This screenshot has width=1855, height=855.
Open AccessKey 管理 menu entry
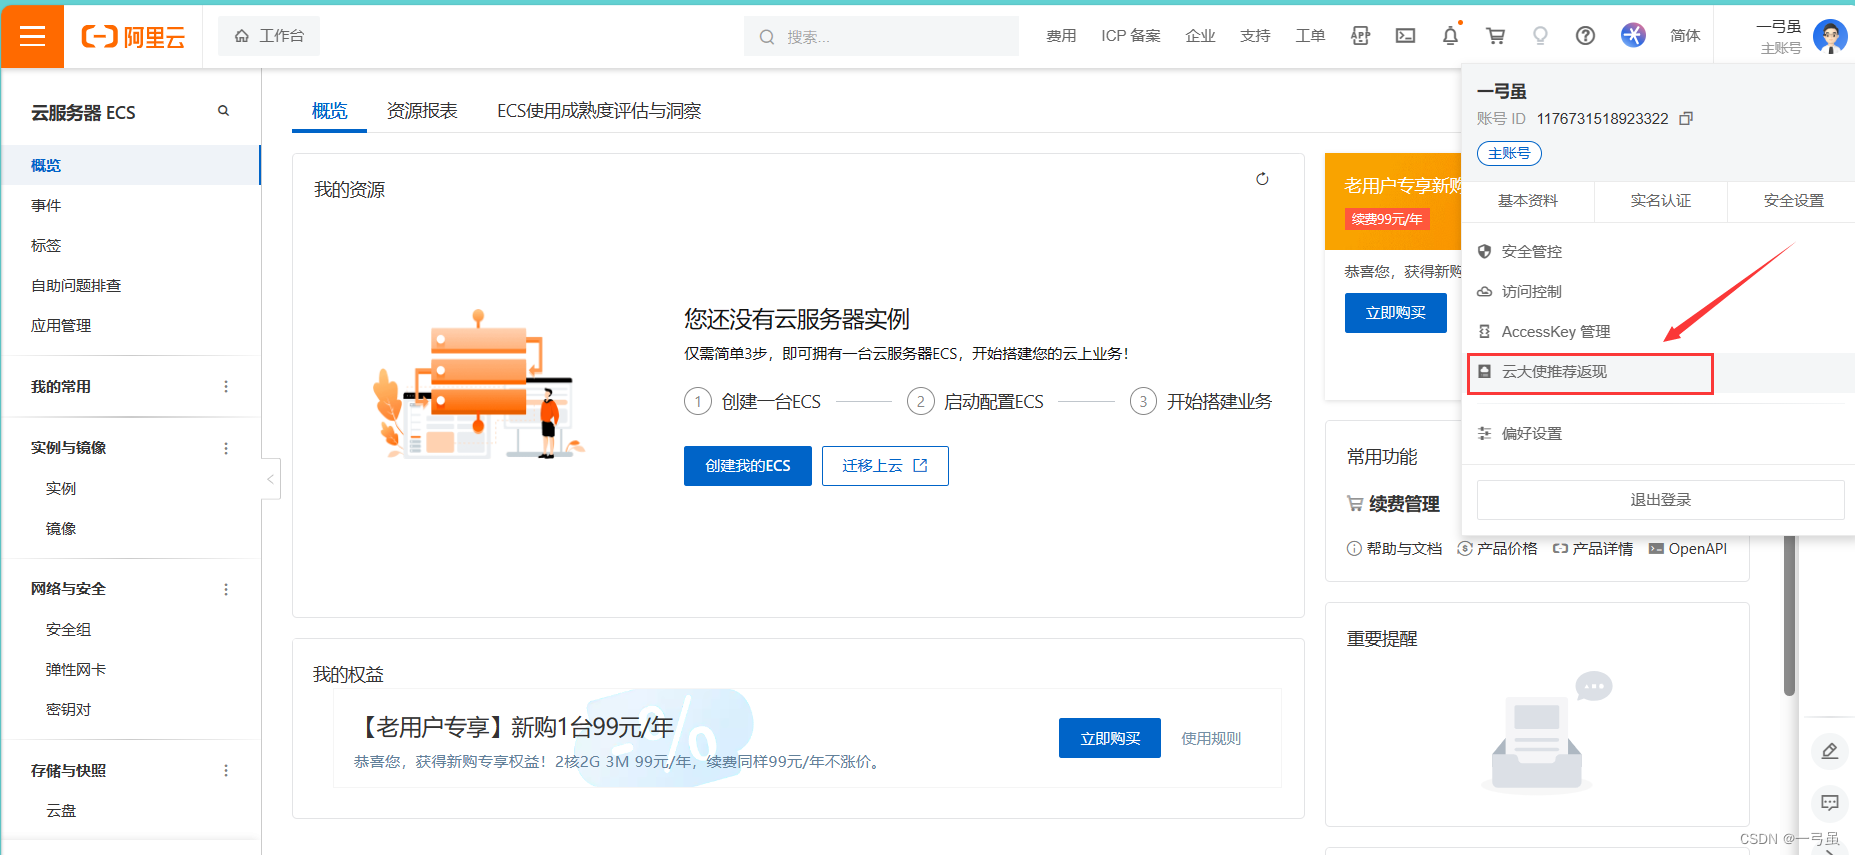click(x=1658, y=331)
